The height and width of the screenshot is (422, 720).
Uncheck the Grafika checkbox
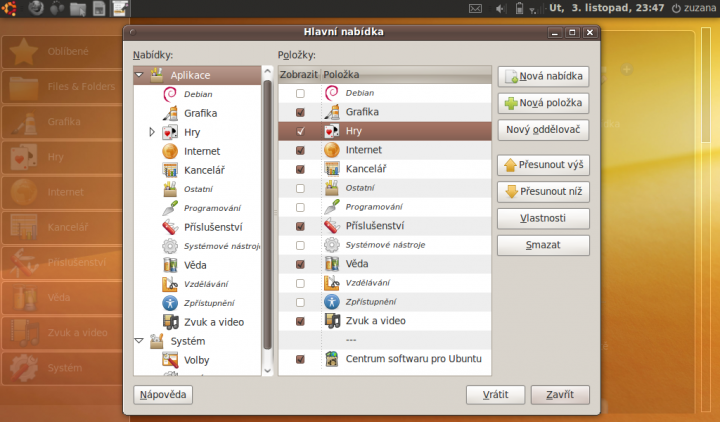[300, 112]
